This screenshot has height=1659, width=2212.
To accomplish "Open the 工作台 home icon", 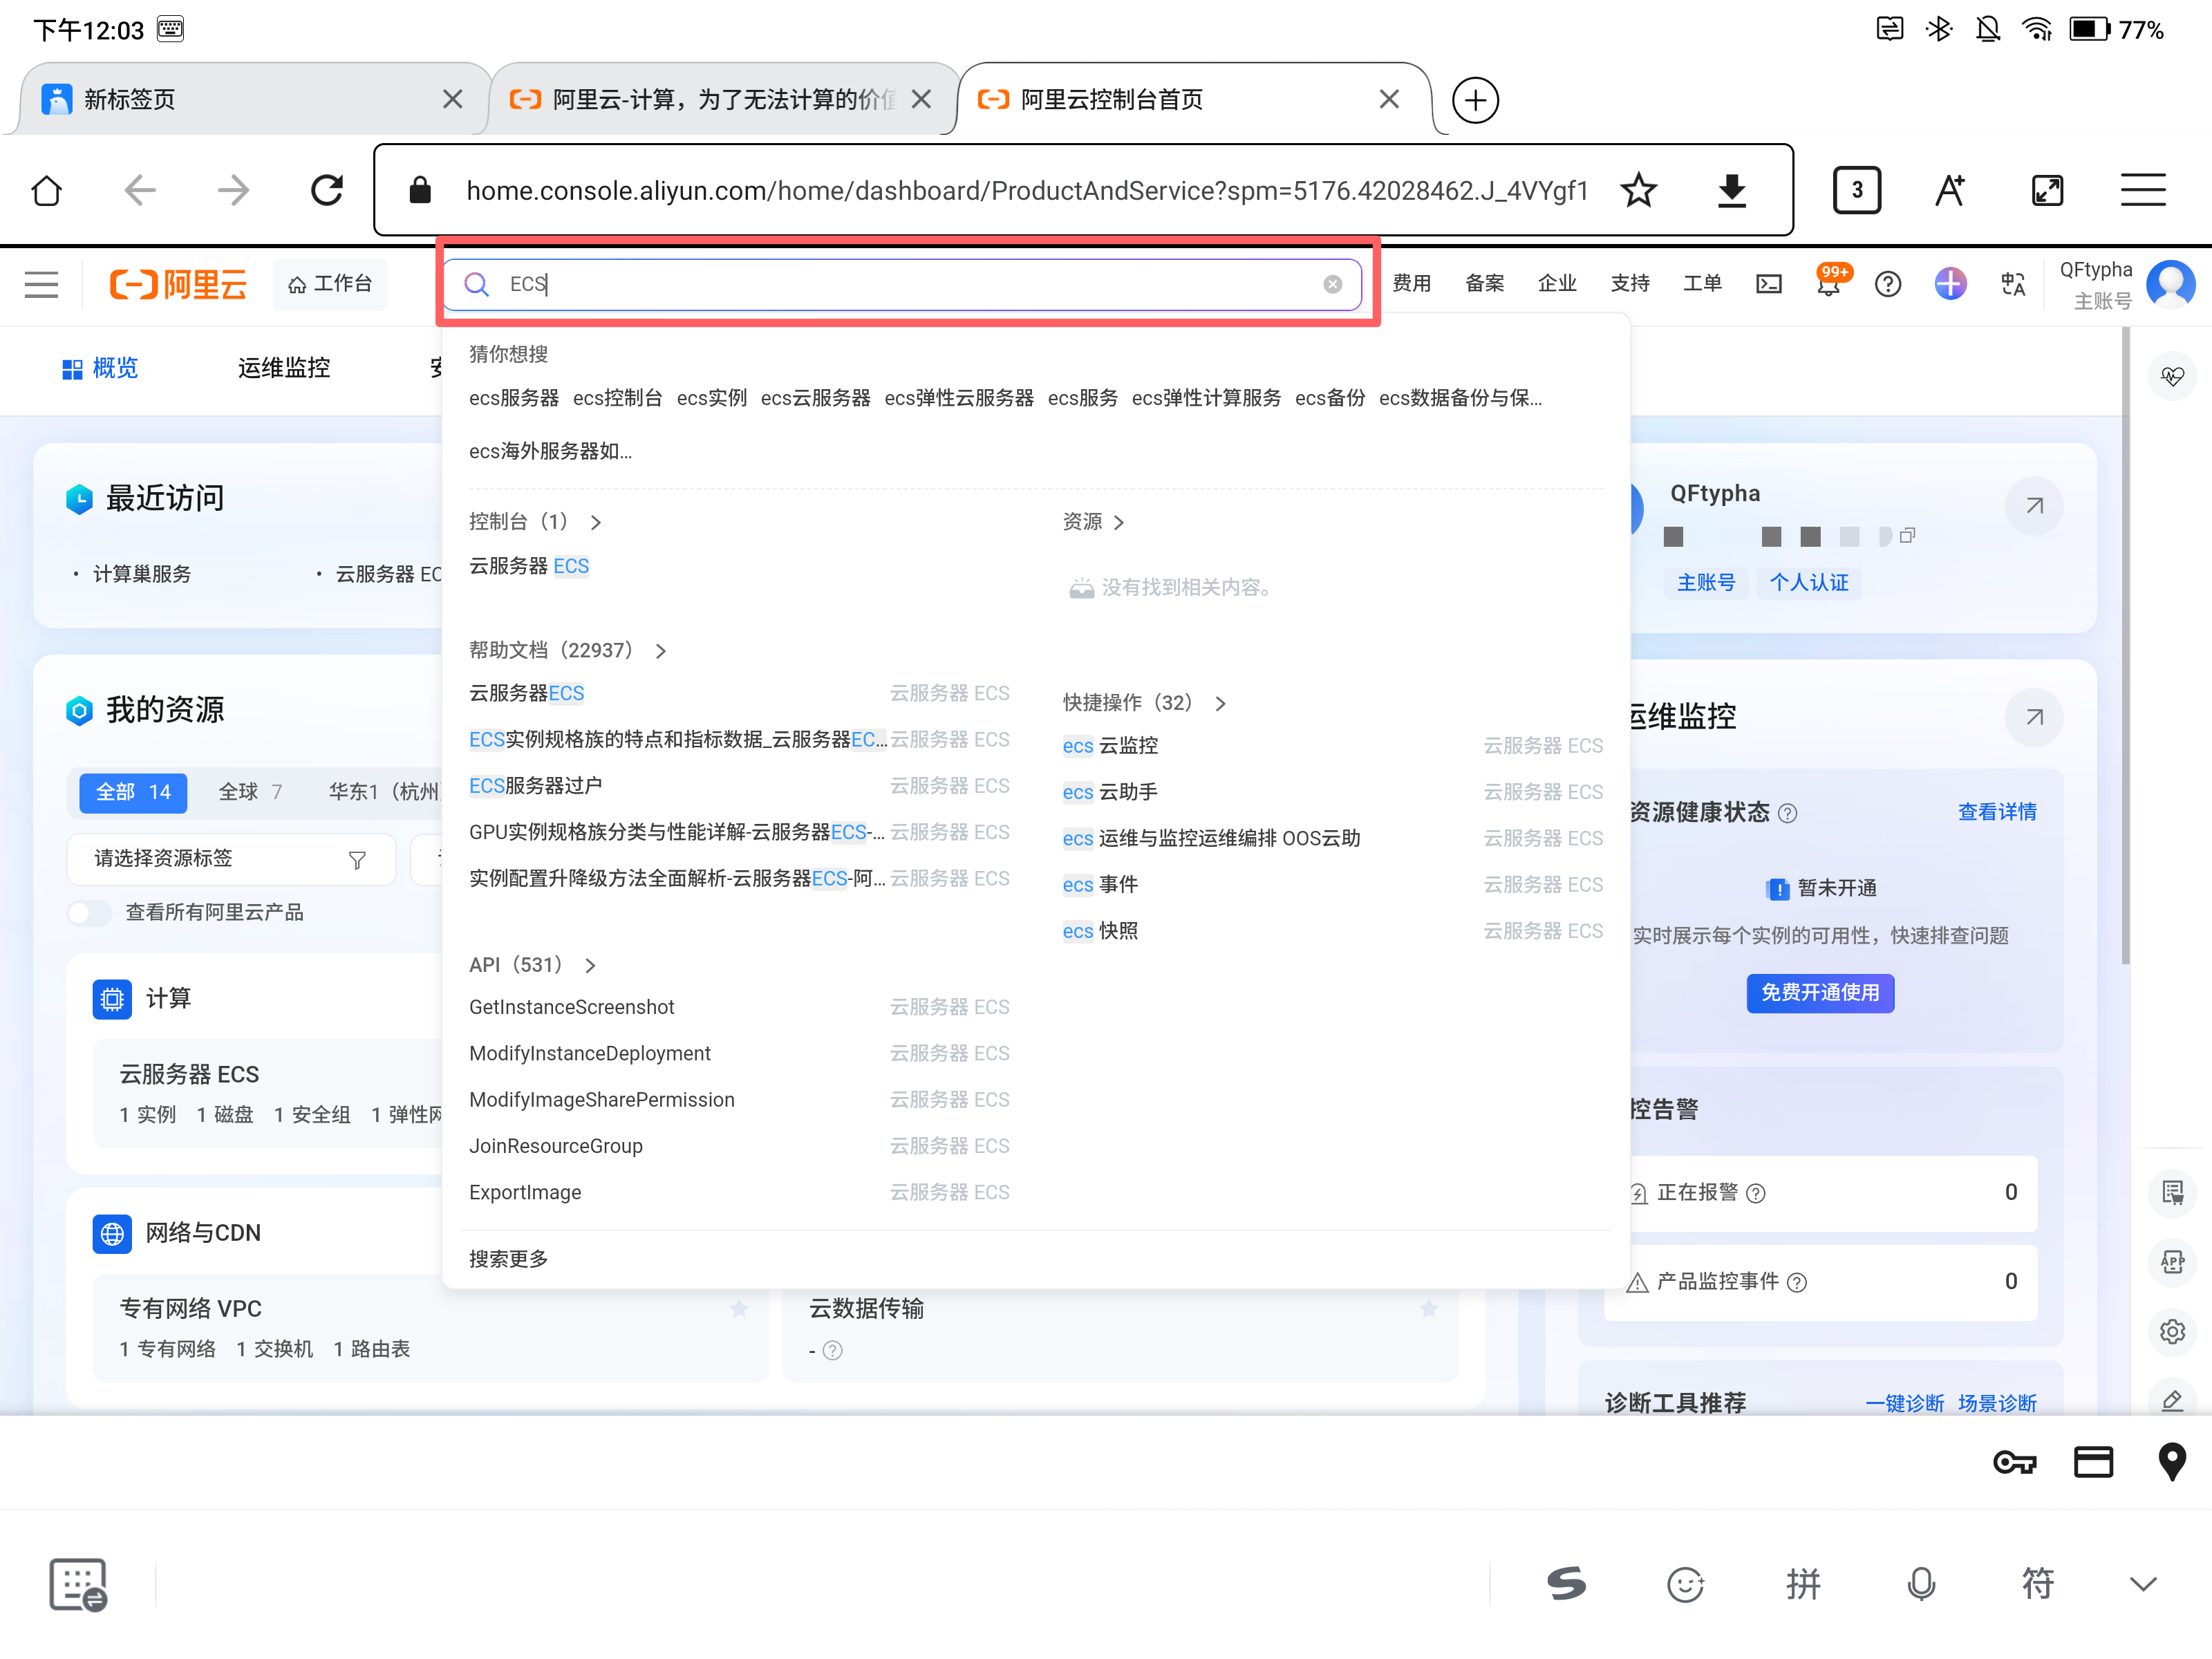I will pyautogui.click(x=331, y=284).
